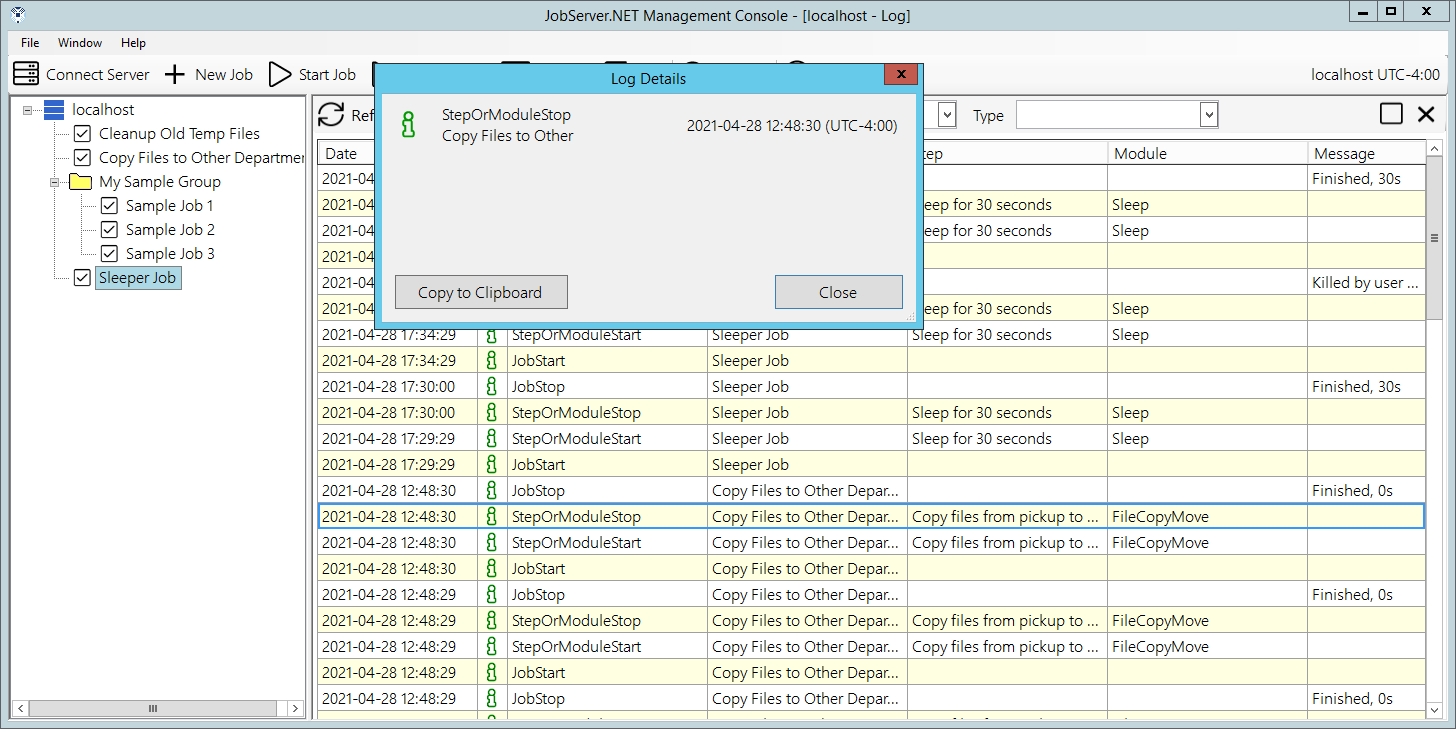Click the Module column header
1456x729 pixels.
click(x=1140, y=153)
